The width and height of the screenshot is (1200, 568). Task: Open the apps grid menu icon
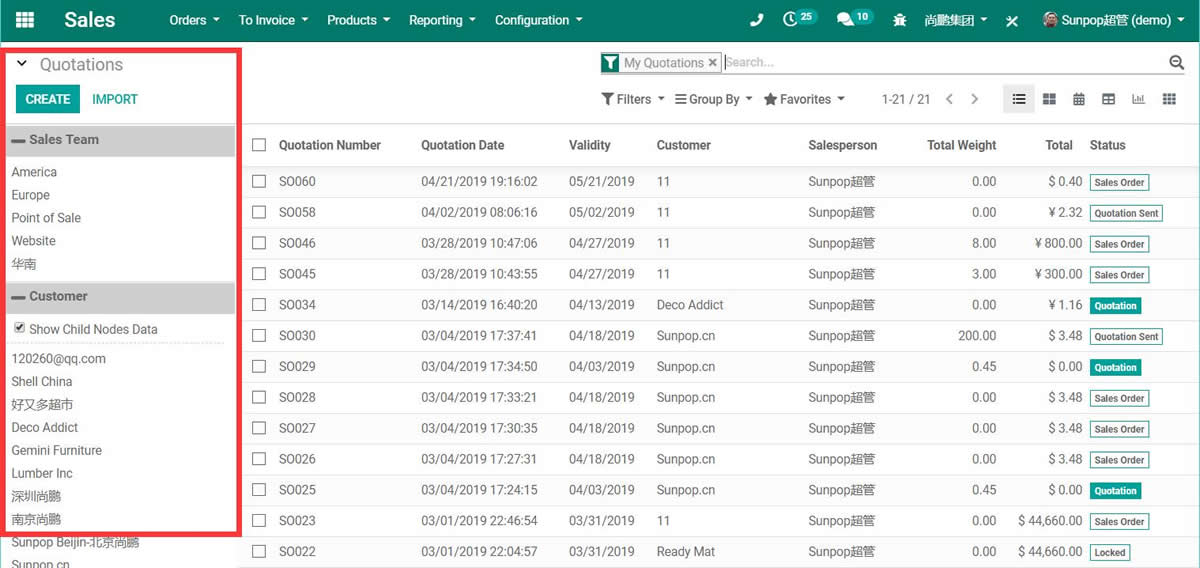25,20
